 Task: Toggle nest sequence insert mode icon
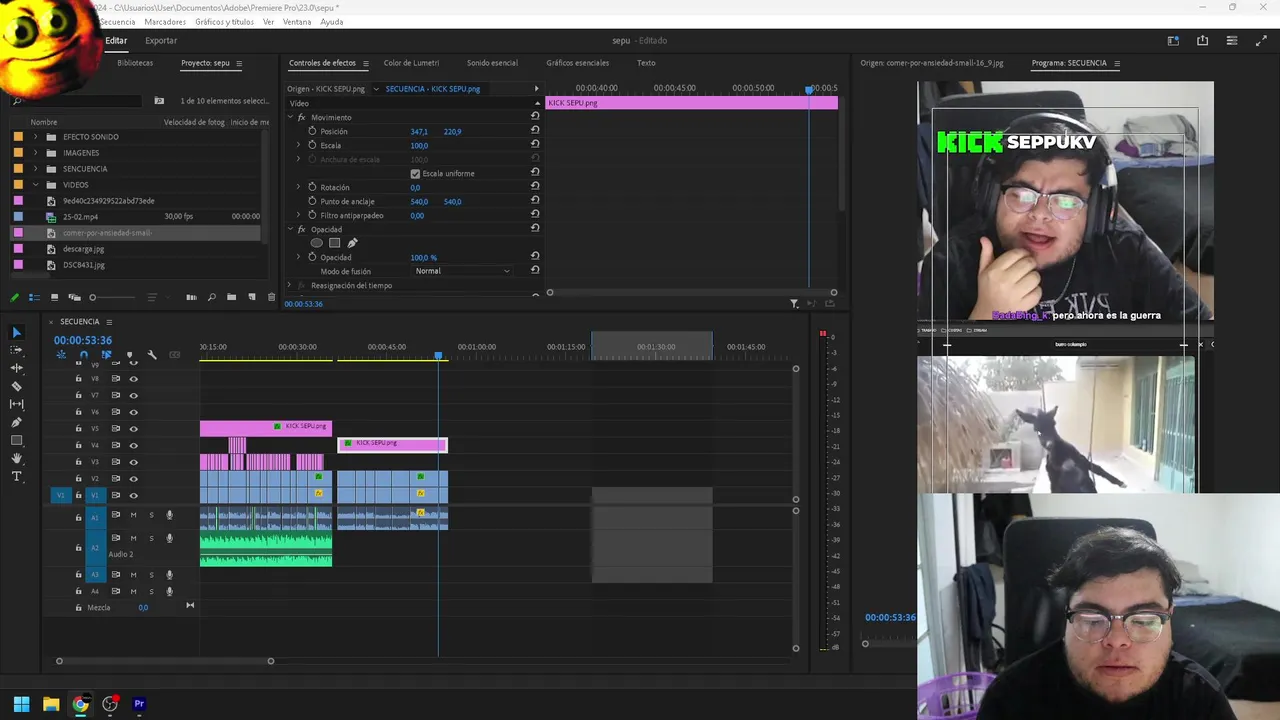61,355
